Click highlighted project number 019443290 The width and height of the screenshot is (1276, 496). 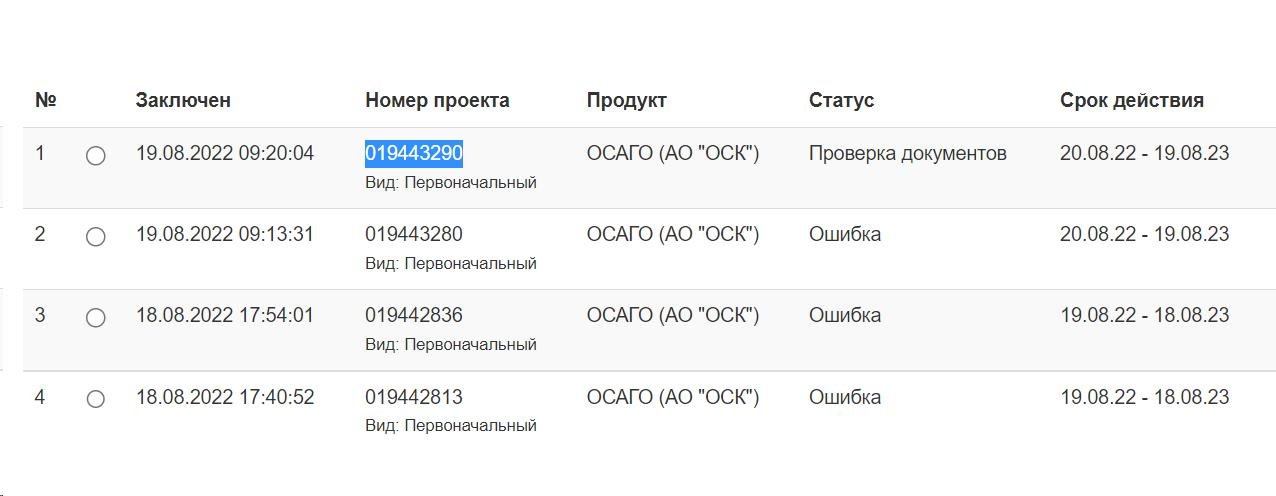(414, 153)
